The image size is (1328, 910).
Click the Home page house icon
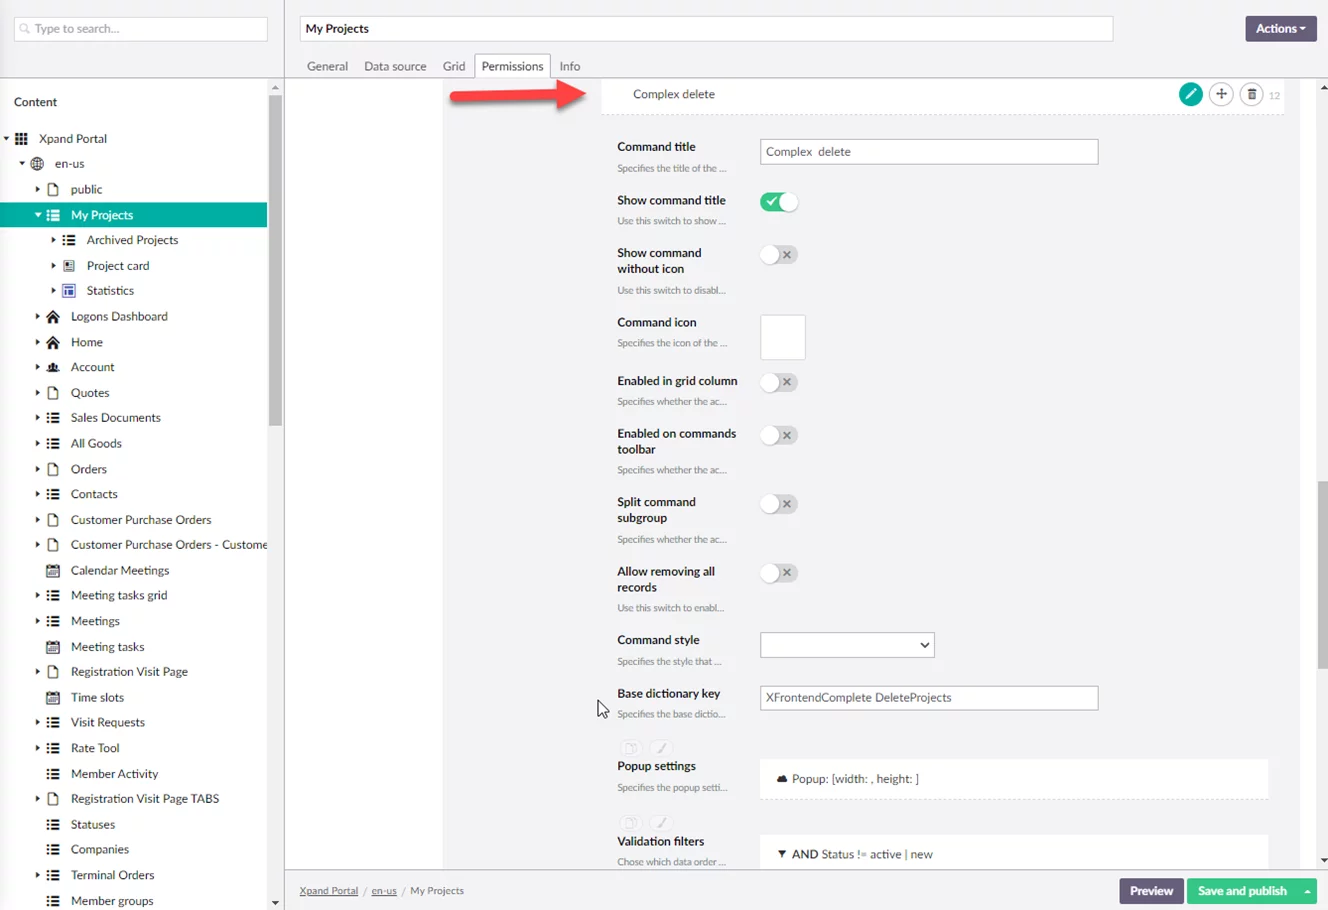coord(53,342)
